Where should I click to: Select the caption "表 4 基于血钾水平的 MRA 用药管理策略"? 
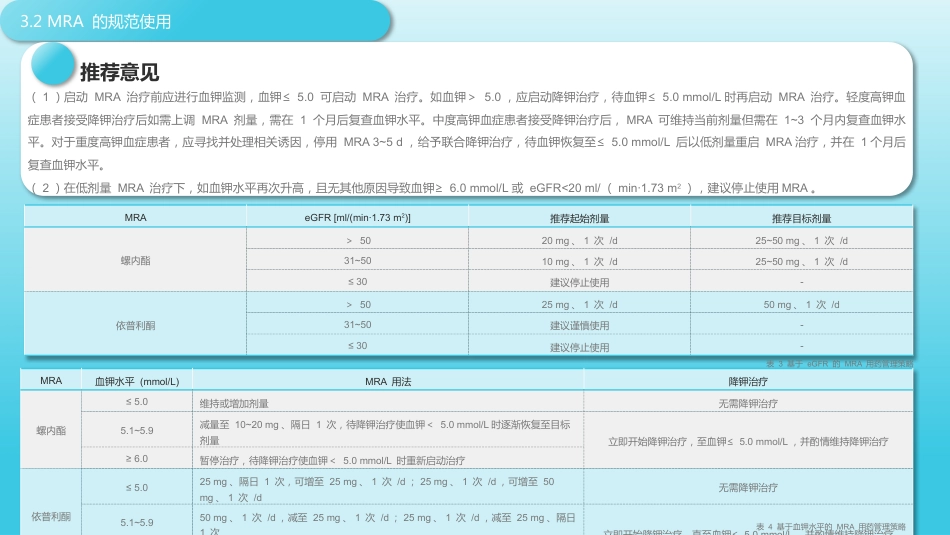831,527
